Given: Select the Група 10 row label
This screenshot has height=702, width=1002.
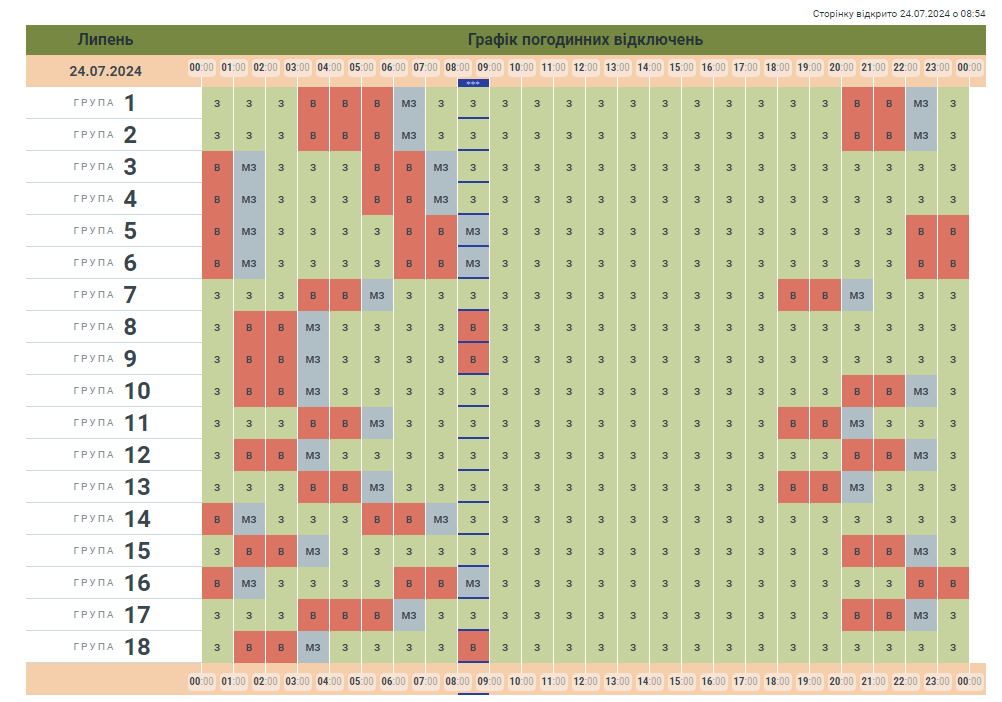Looking at the screenshot, I should click(x=111, y=391).
